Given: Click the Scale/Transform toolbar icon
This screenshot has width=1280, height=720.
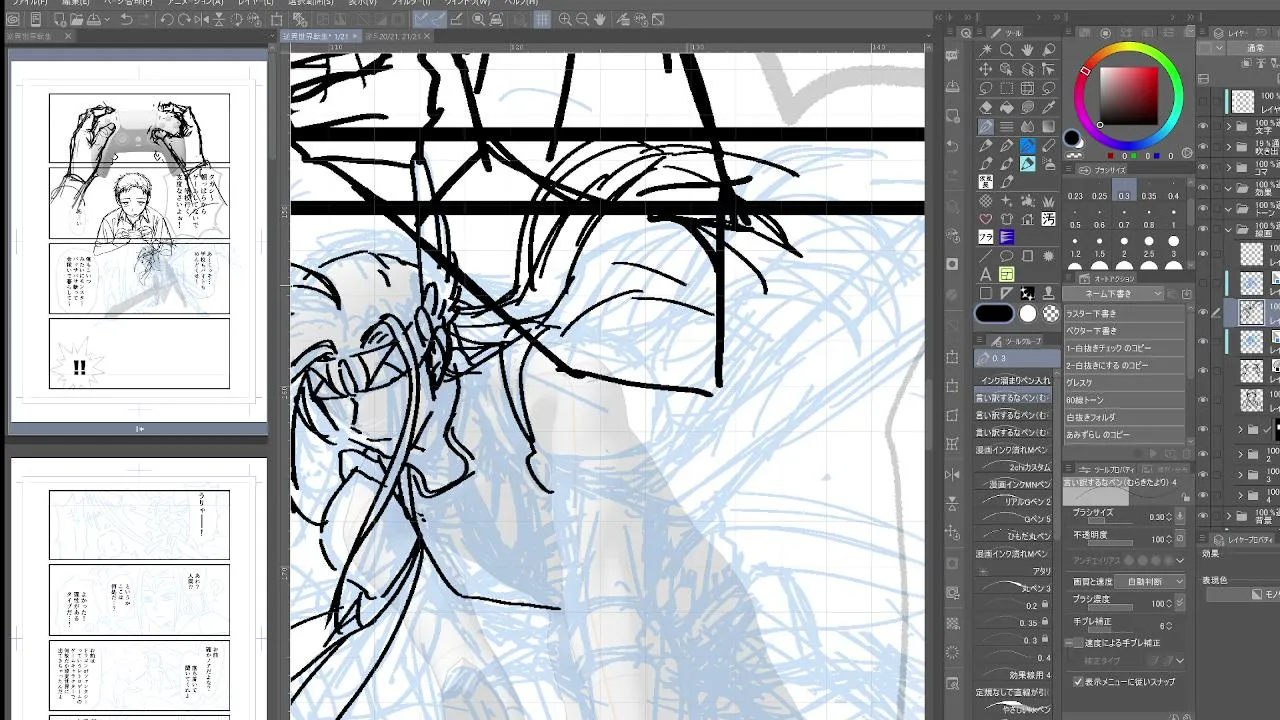Looking at the screenshot, I should click(277, 19).
